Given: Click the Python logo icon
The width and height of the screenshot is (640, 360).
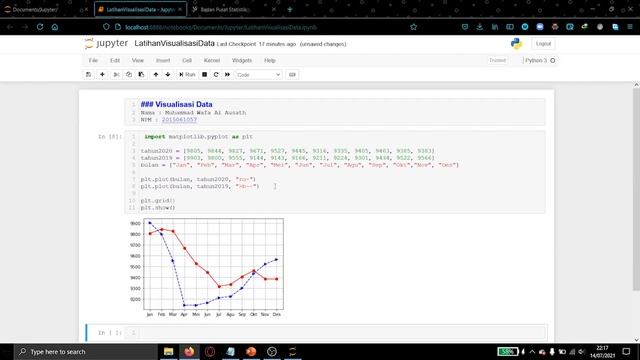Looking at the screenshot, I should coord(516,44).
